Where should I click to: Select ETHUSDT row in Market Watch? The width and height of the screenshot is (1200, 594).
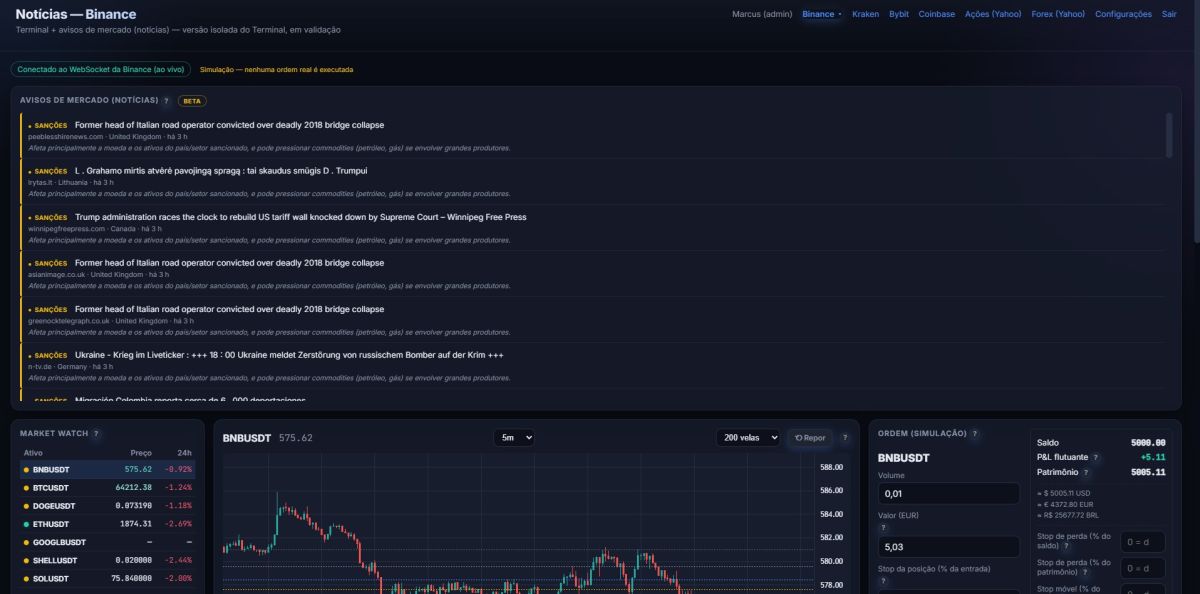[108, 524]
